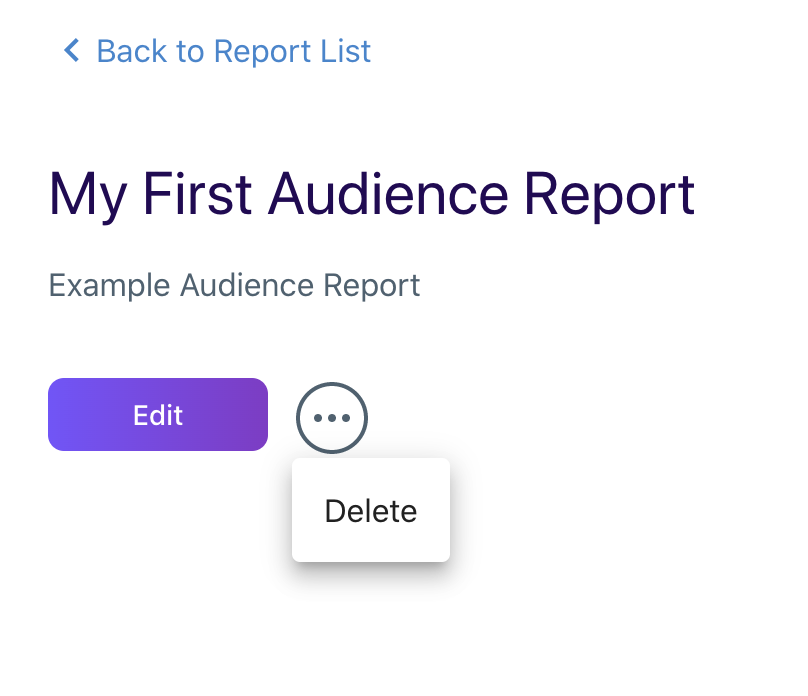Image resolution: width=808 pixels, height=696 pixels.
Task: Open the Back to Report List link
Action: [233, 51]
